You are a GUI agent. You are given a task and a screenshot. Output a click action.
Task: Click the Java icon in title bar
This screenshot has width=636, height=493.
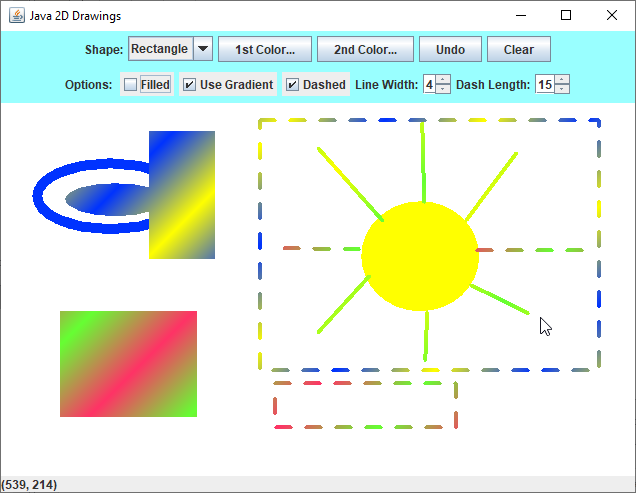17,15
